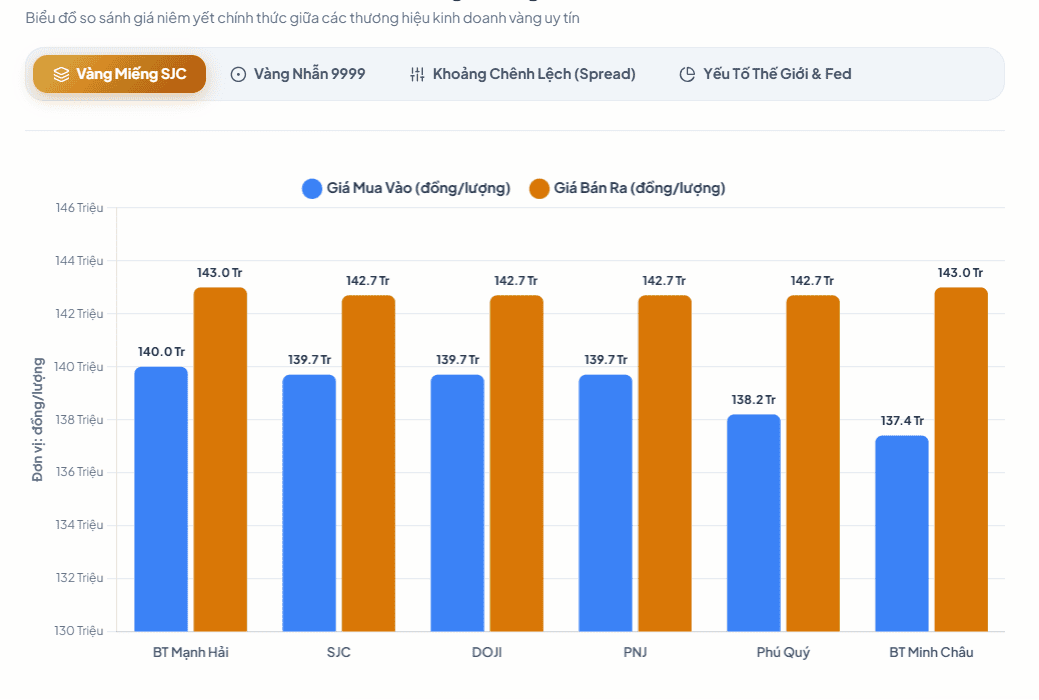Click the pie chart icon beside Yếu Tố Thế Giới
The width and height of the screenshot is (1039, 700).
pos(687,74)
